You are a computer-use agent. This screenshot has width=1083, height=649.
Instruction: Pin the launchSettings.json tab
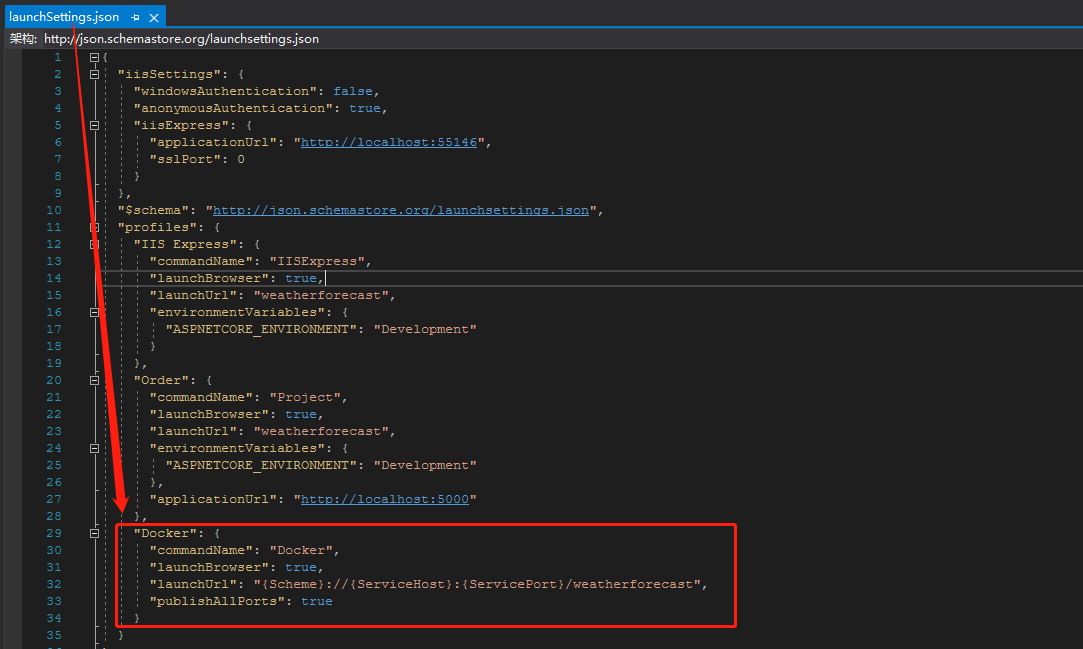click(135, 18)
